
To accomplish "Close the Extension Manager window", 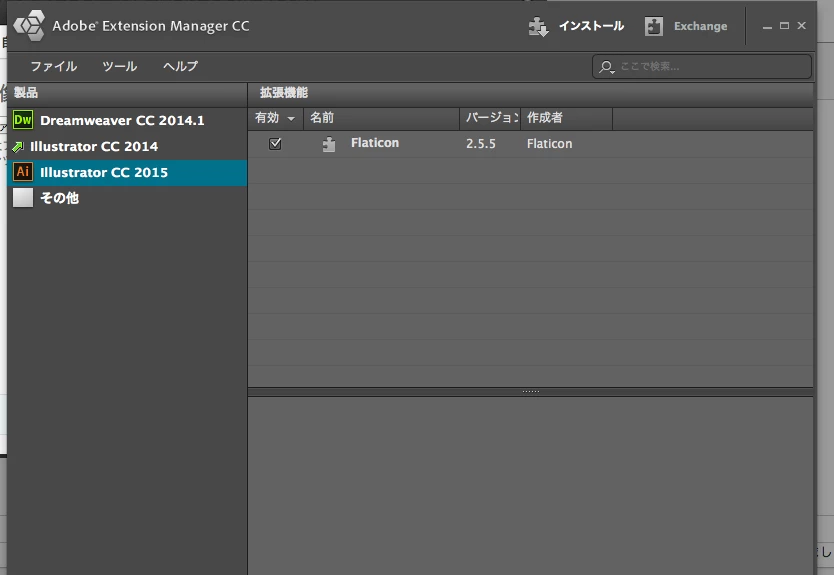I will [802, 26].
